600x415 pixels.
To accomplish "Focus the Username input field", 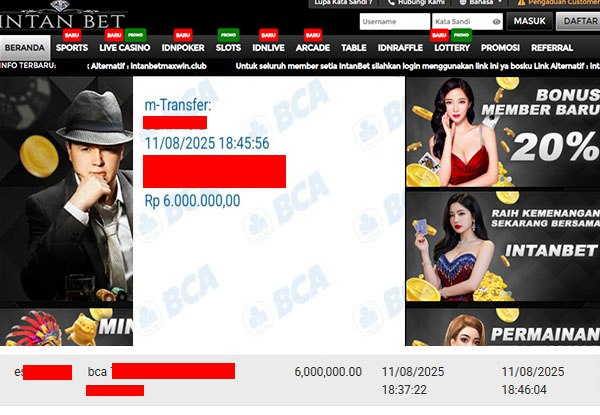I will [395, 21].
